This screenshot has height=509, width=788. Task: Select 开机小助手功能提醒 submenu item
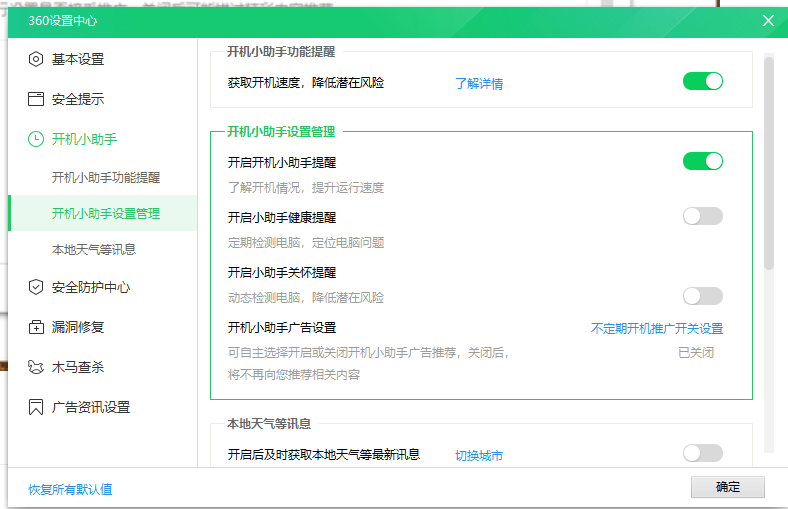106,177
